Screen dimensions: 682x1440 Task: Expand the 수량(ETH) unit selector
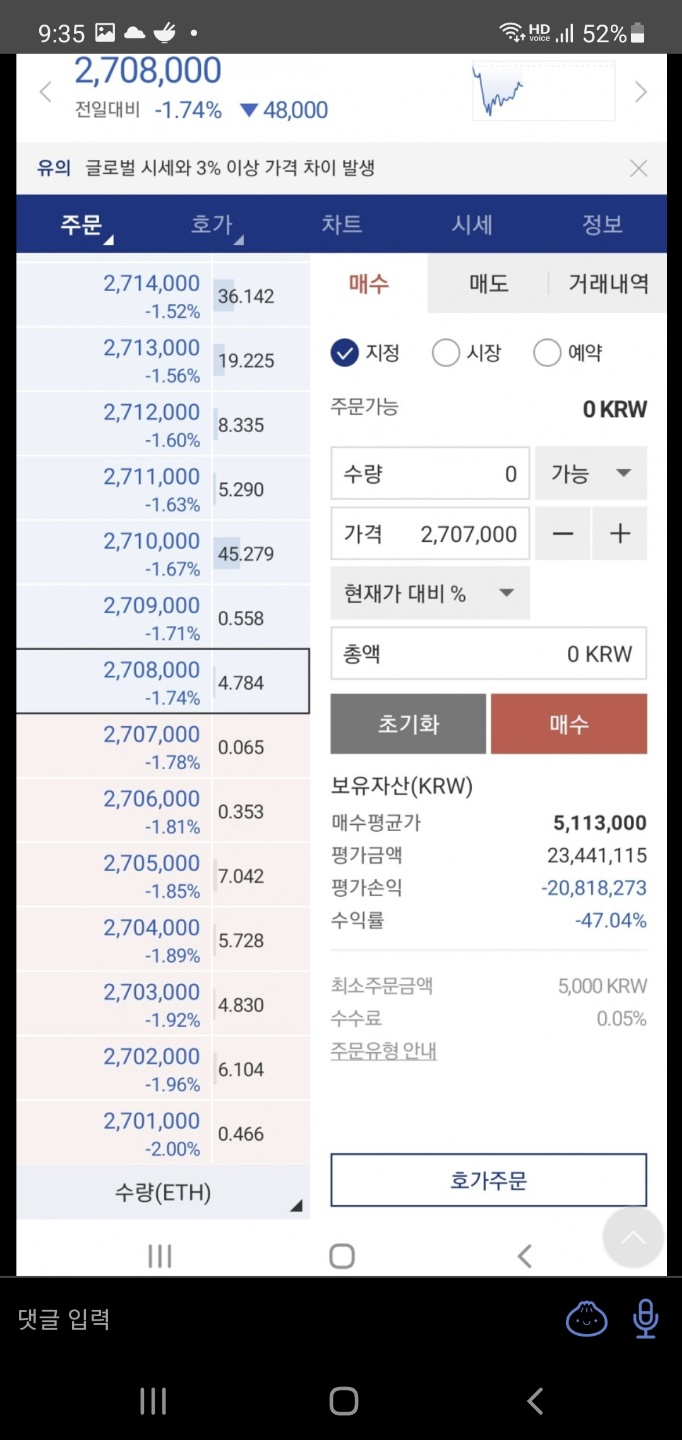[163, 1192]
